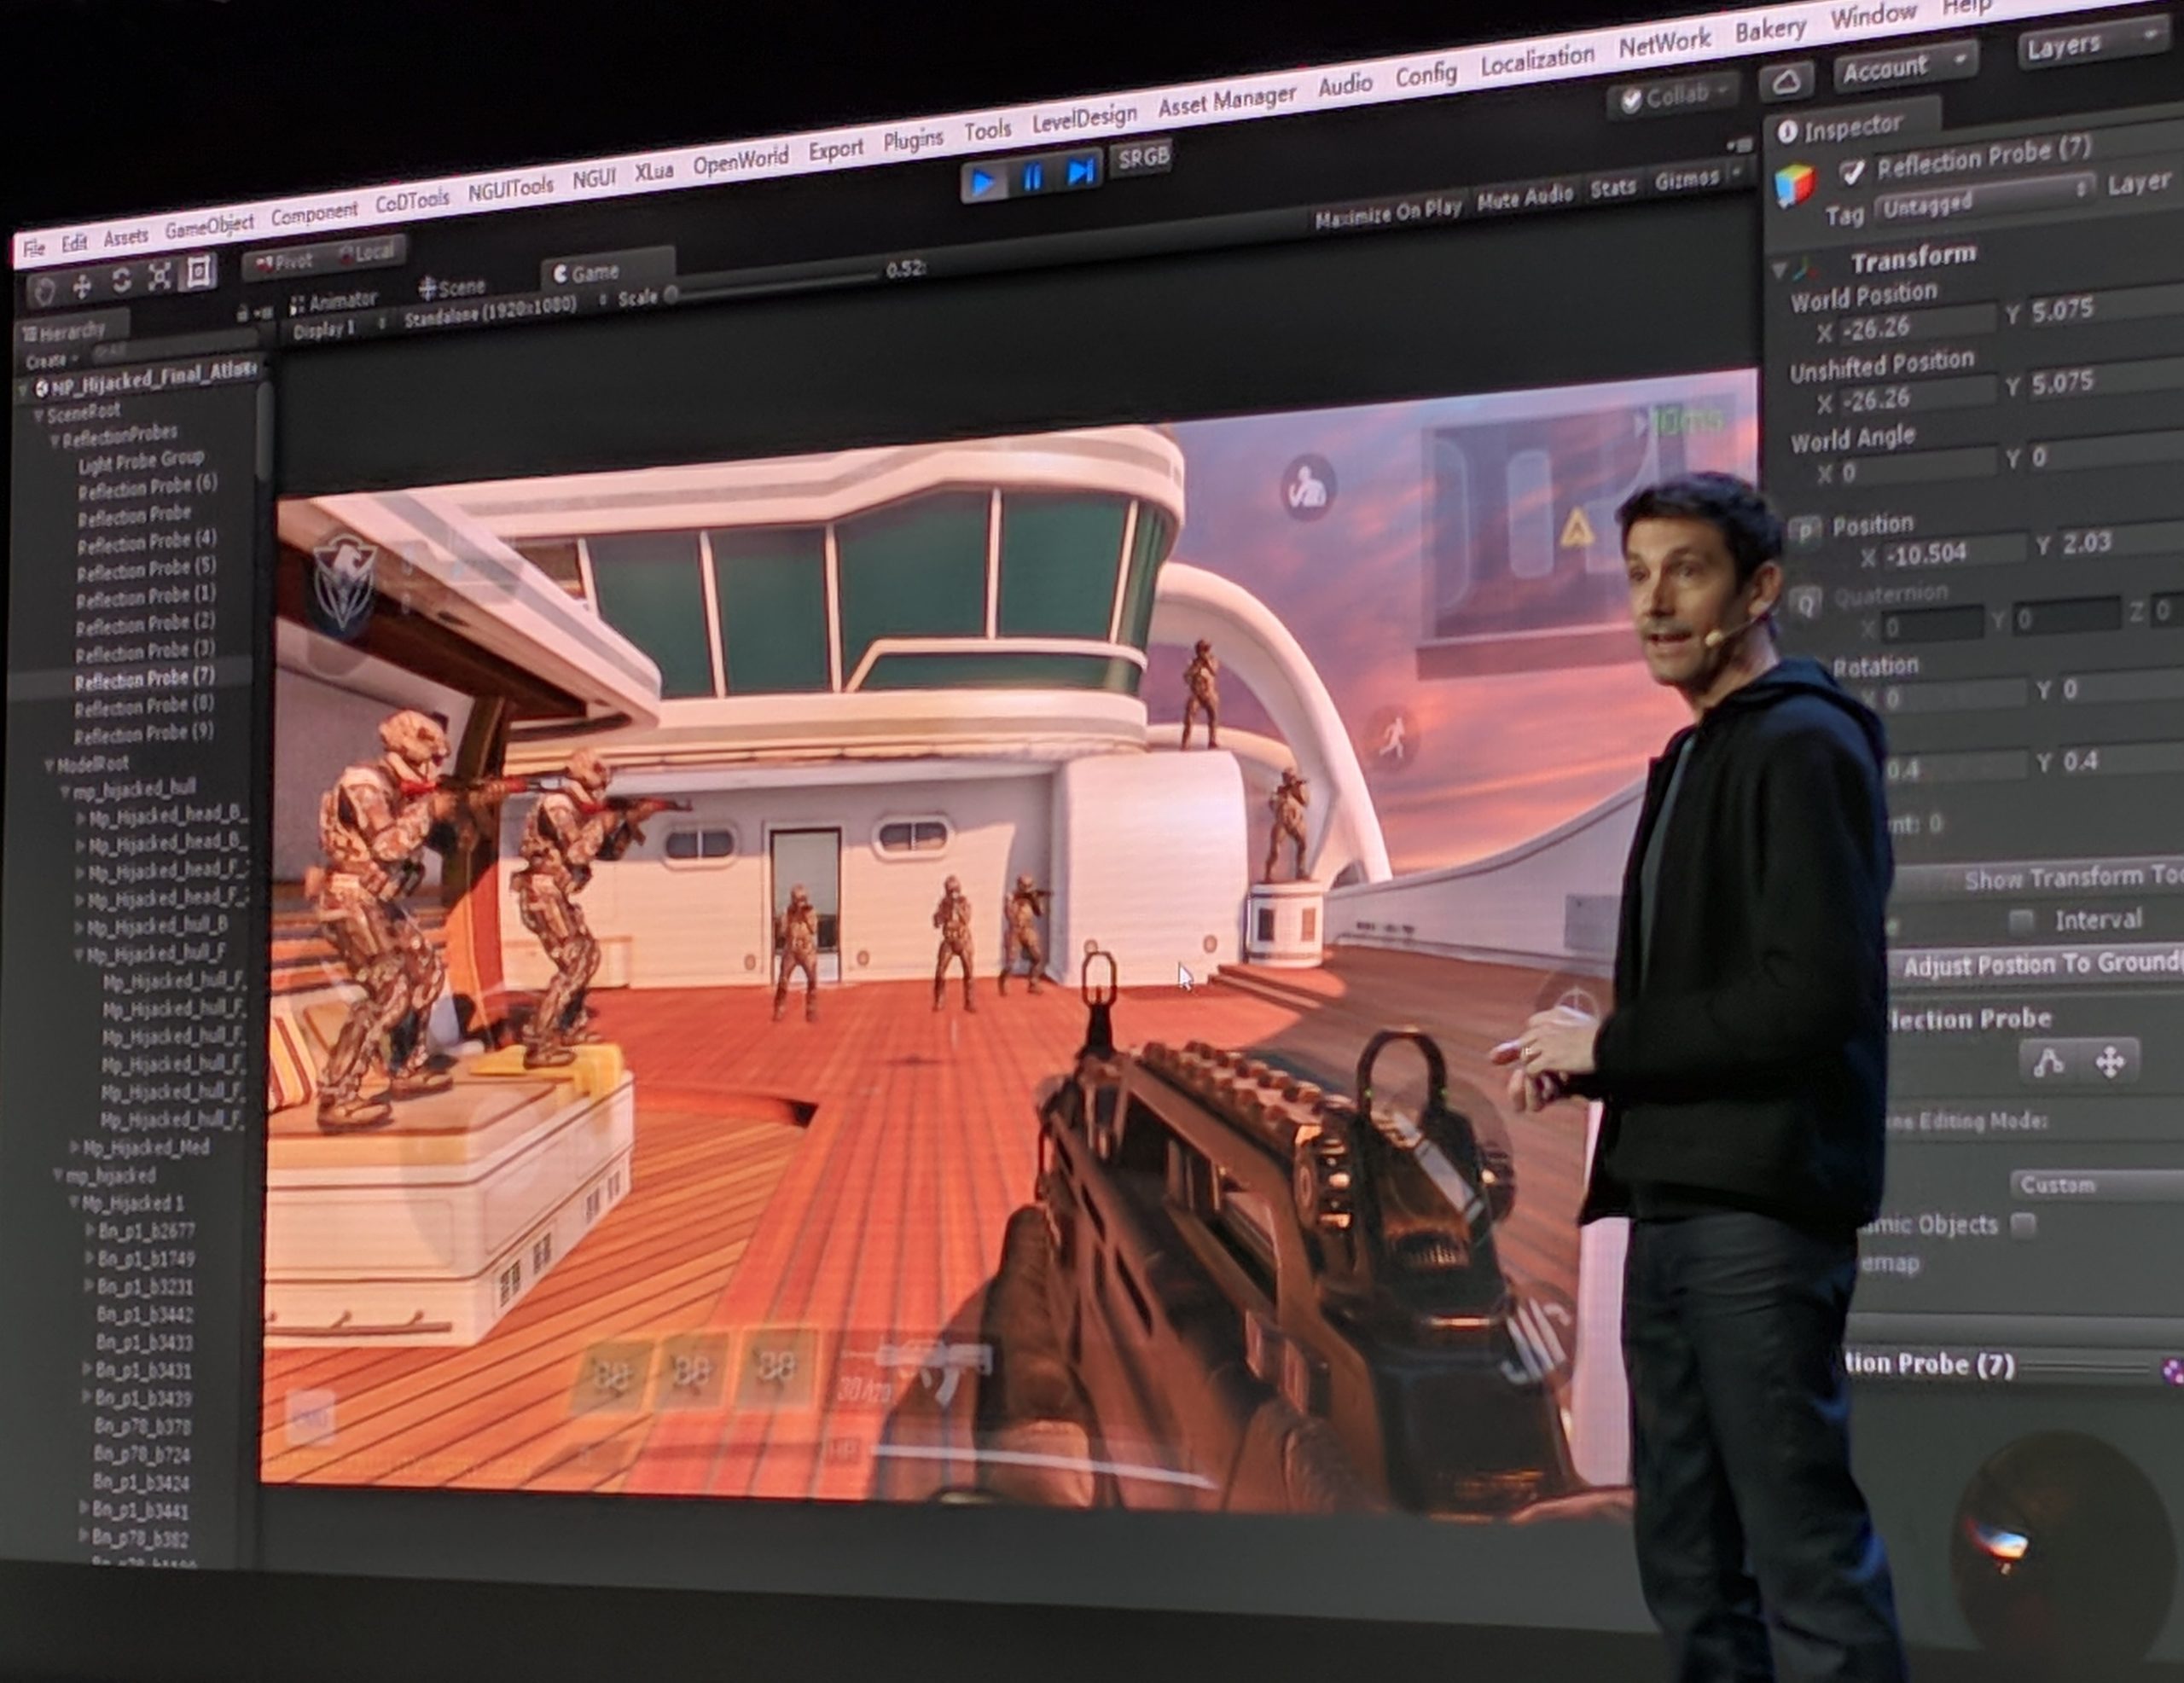The height and width of the screenshot is (1683, 2184).
Task: Toggle Mute Audio in Game view
Action: tap(1525, 198)
